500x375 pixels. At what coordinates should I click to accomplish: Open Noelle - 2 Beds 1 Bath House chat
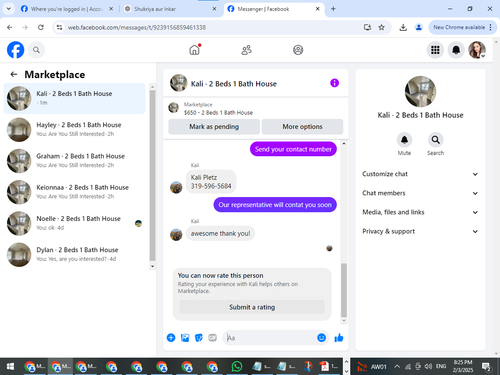75,223
